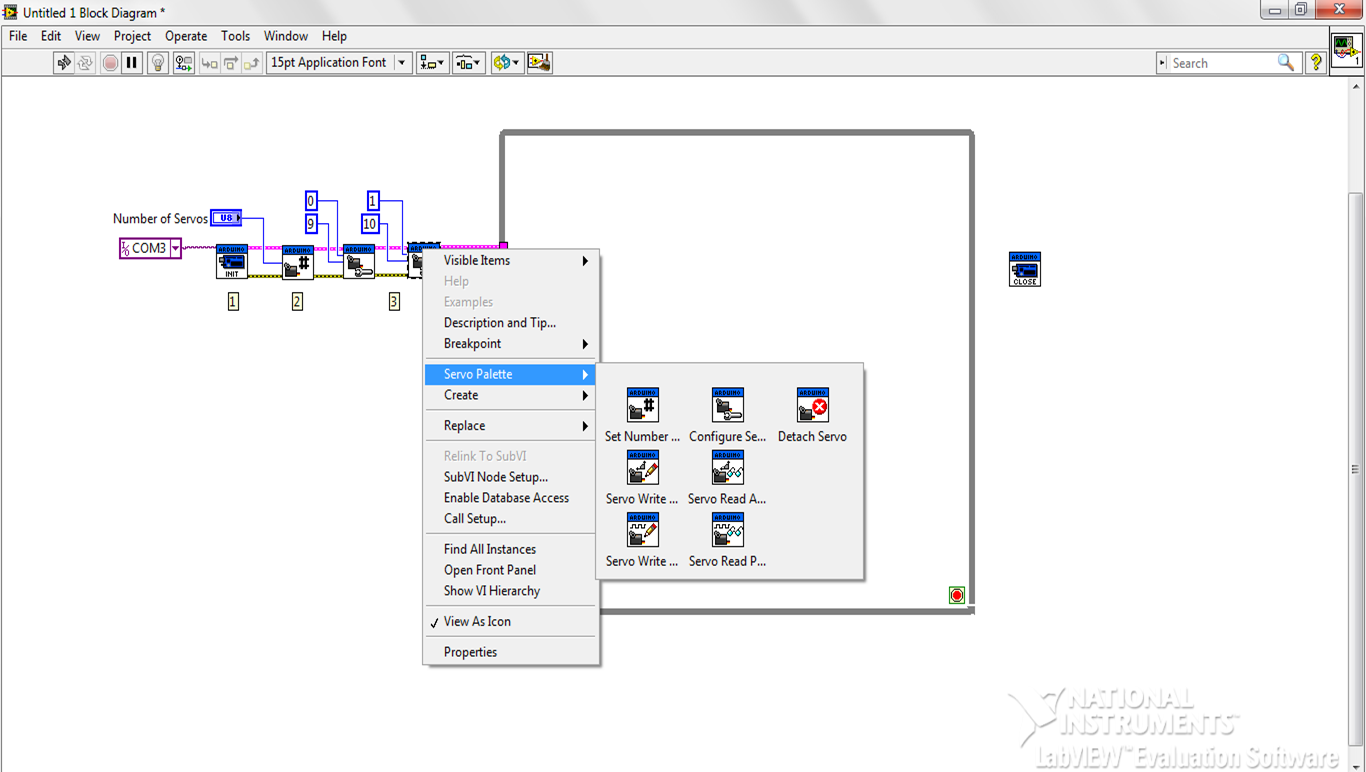Click the Arduino INIT node on the diagram
The image size is (1366, 772).
(232, 262)
